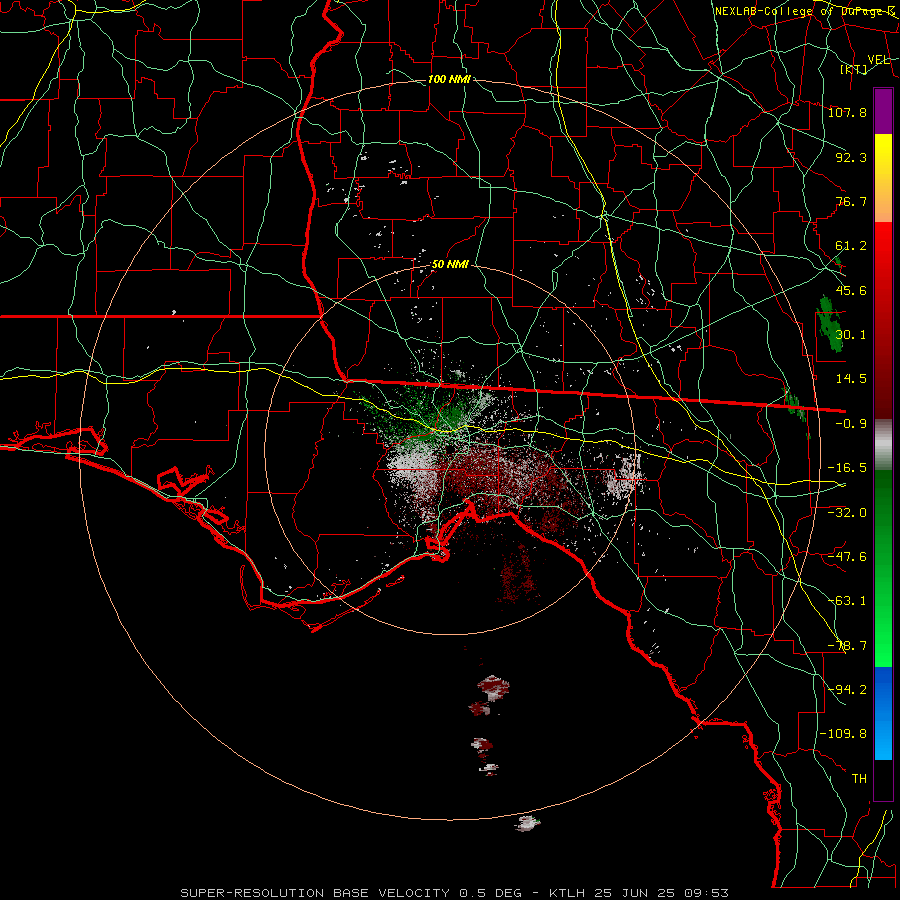Click the 100 NMI range ring label
Image resolution: width=900 pixels, height=900 pixels.
(449, 79)
